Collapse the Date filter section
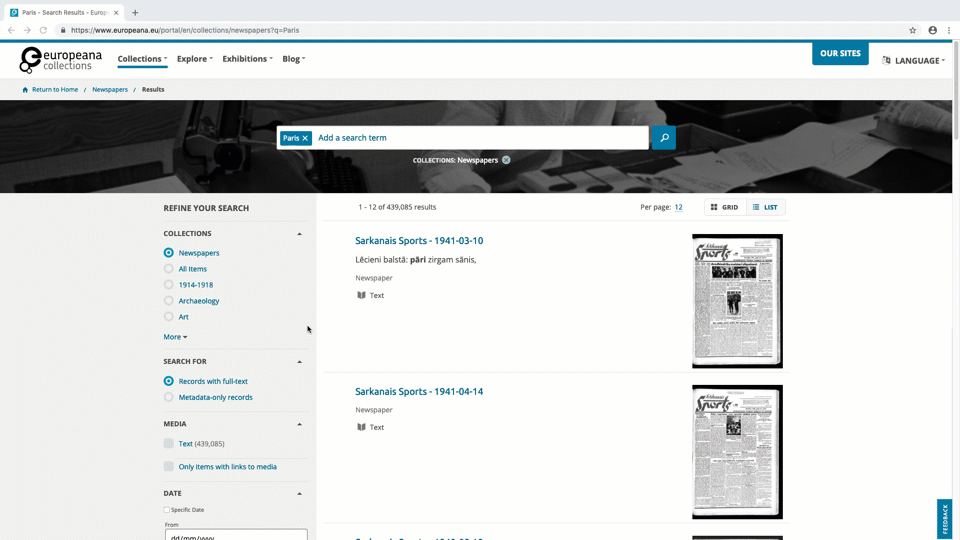960x540 pixels. [299, 493]
